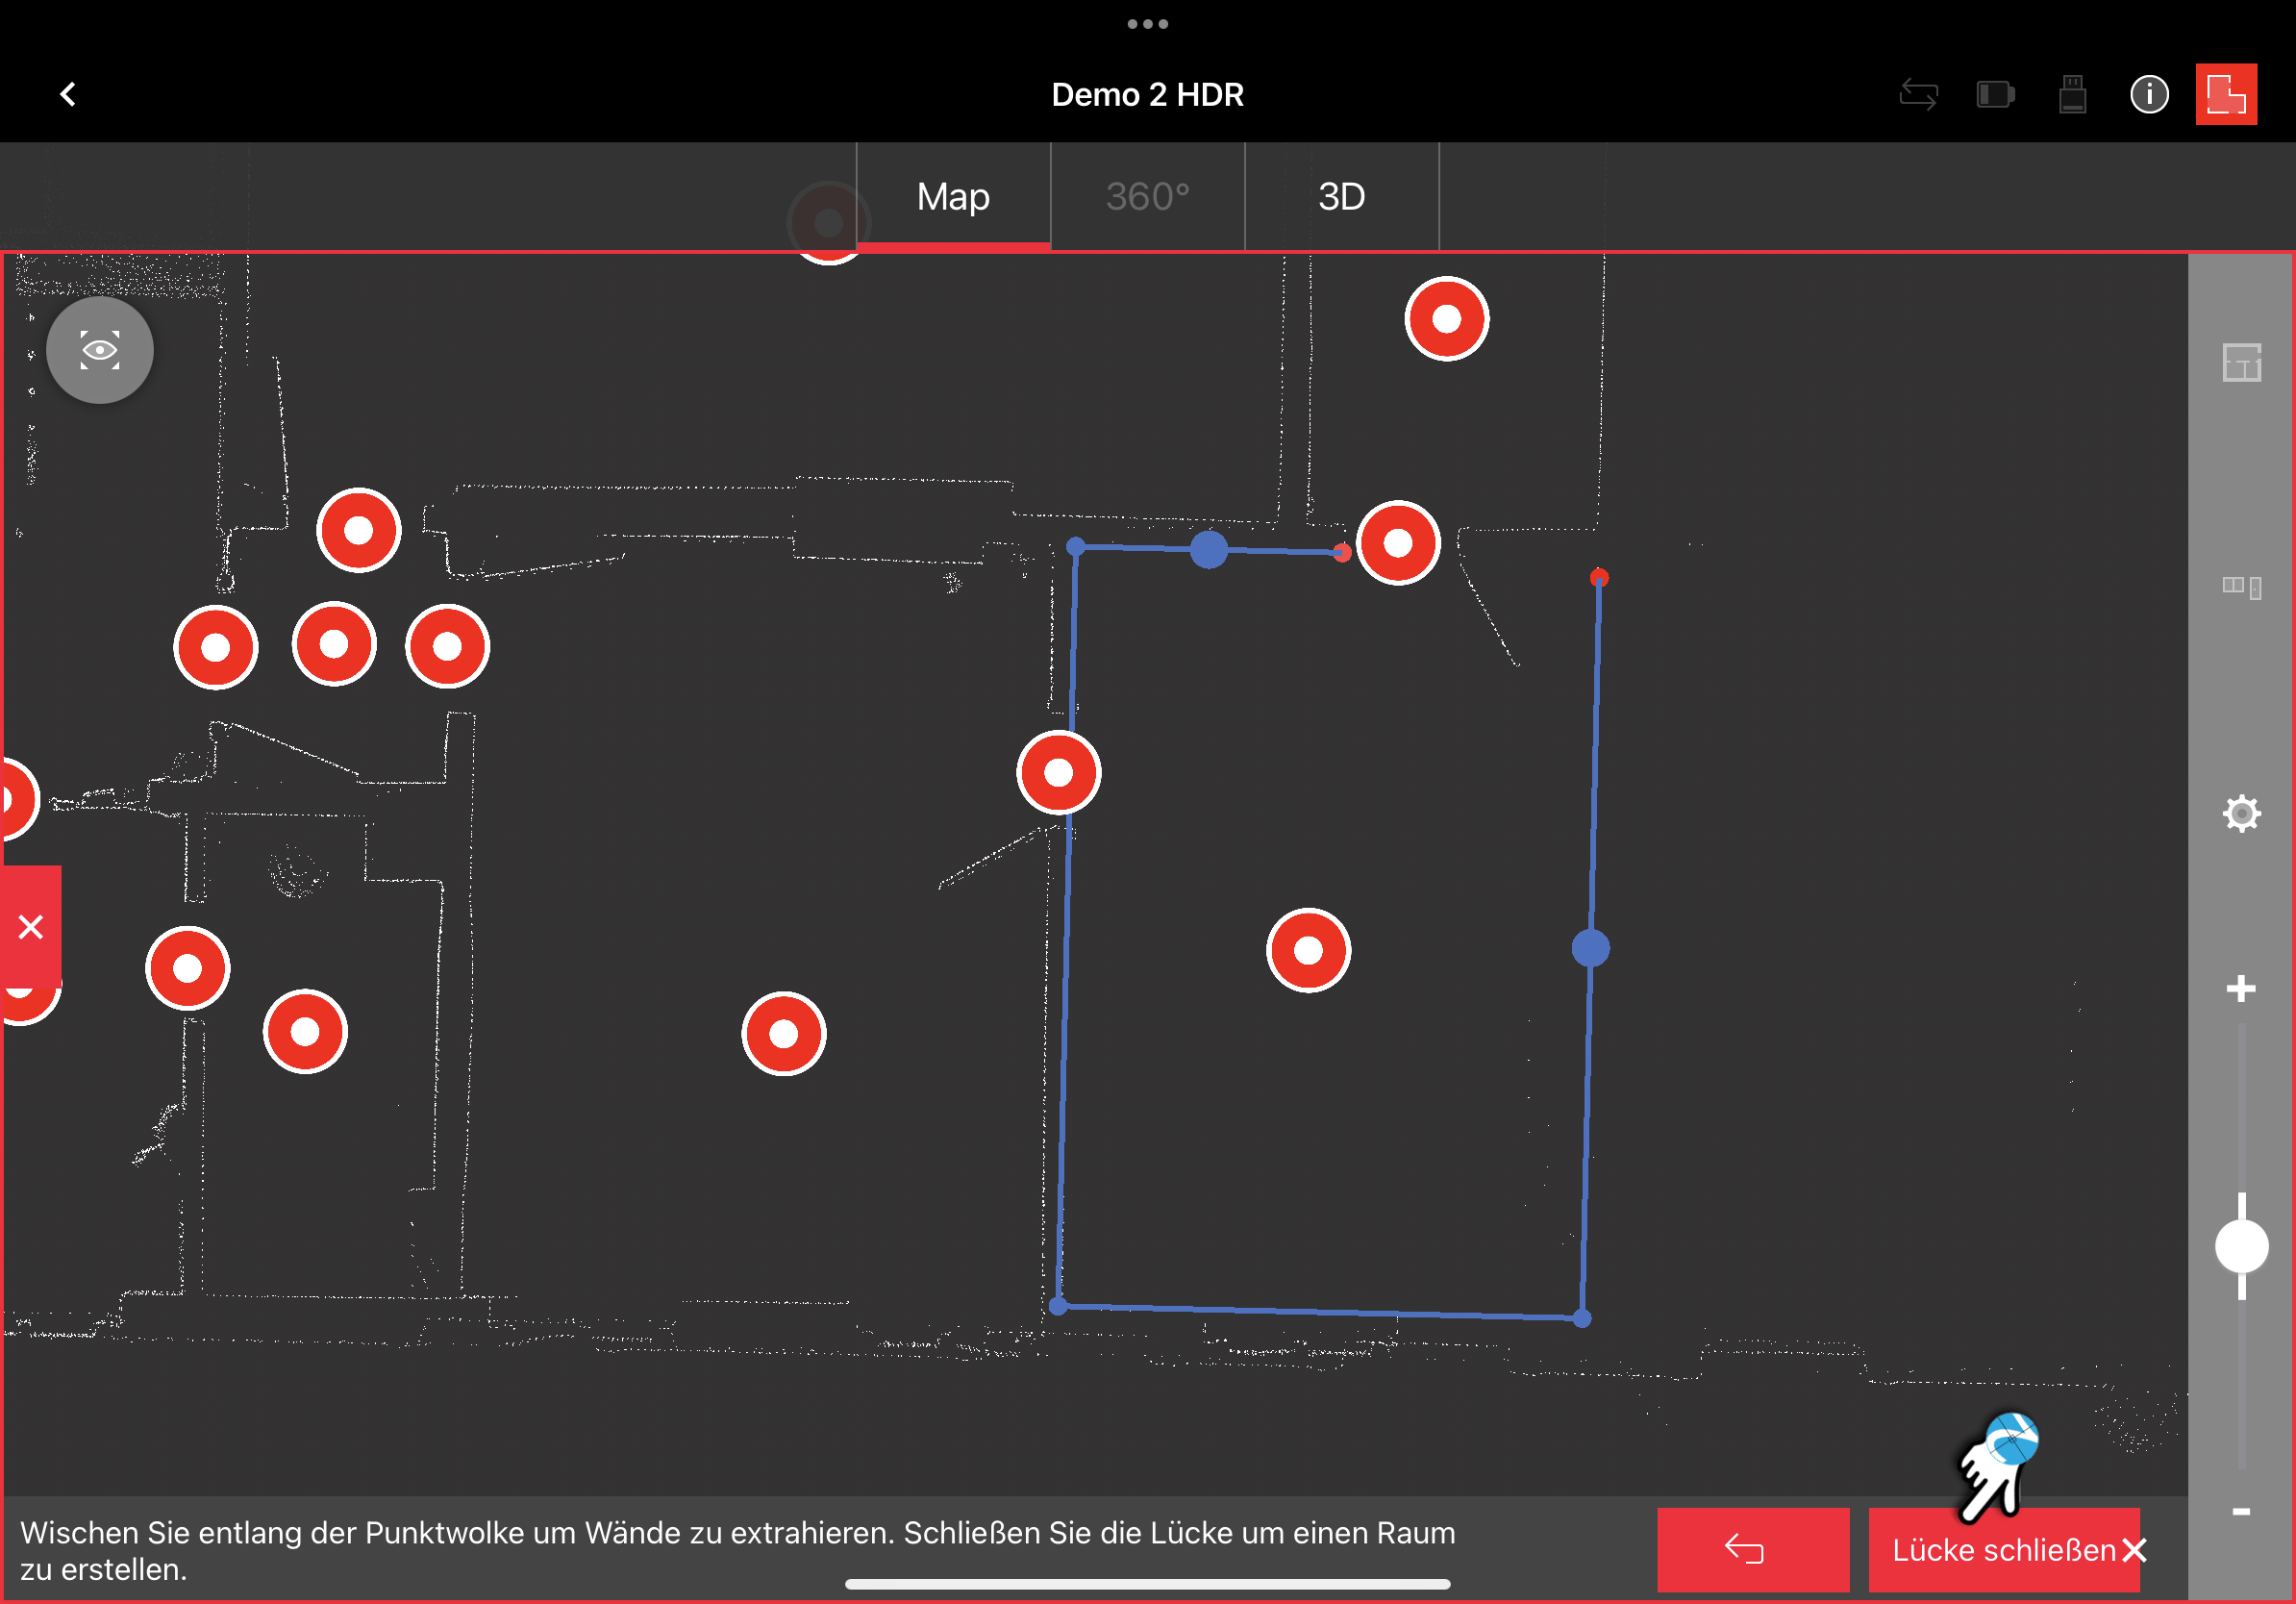Image resolution: width=2296 pixels, height=1604 pixels.
Task: Select scan marker on blue left wall
Action: tap(1058, 772)
